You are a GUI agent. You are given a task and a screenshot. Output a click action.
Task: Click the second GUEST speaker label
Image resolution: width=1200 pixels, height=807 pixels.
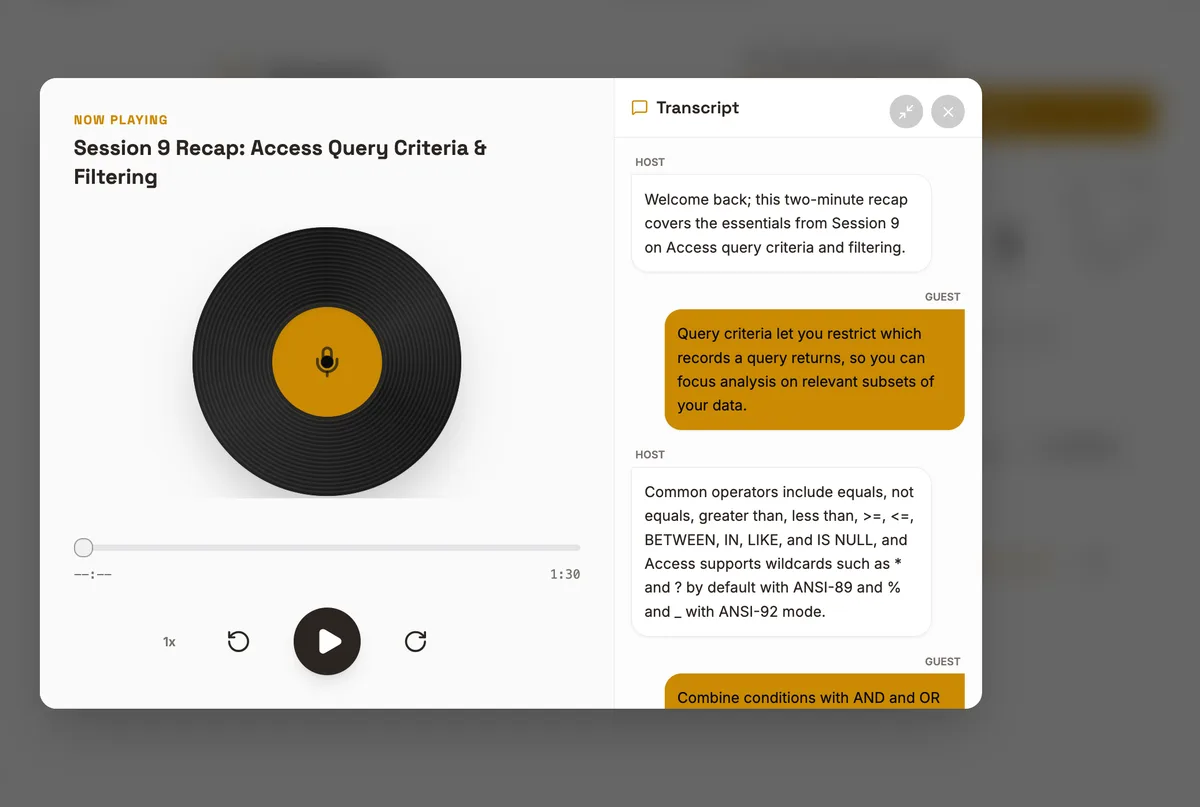click(x=942, y=662)
